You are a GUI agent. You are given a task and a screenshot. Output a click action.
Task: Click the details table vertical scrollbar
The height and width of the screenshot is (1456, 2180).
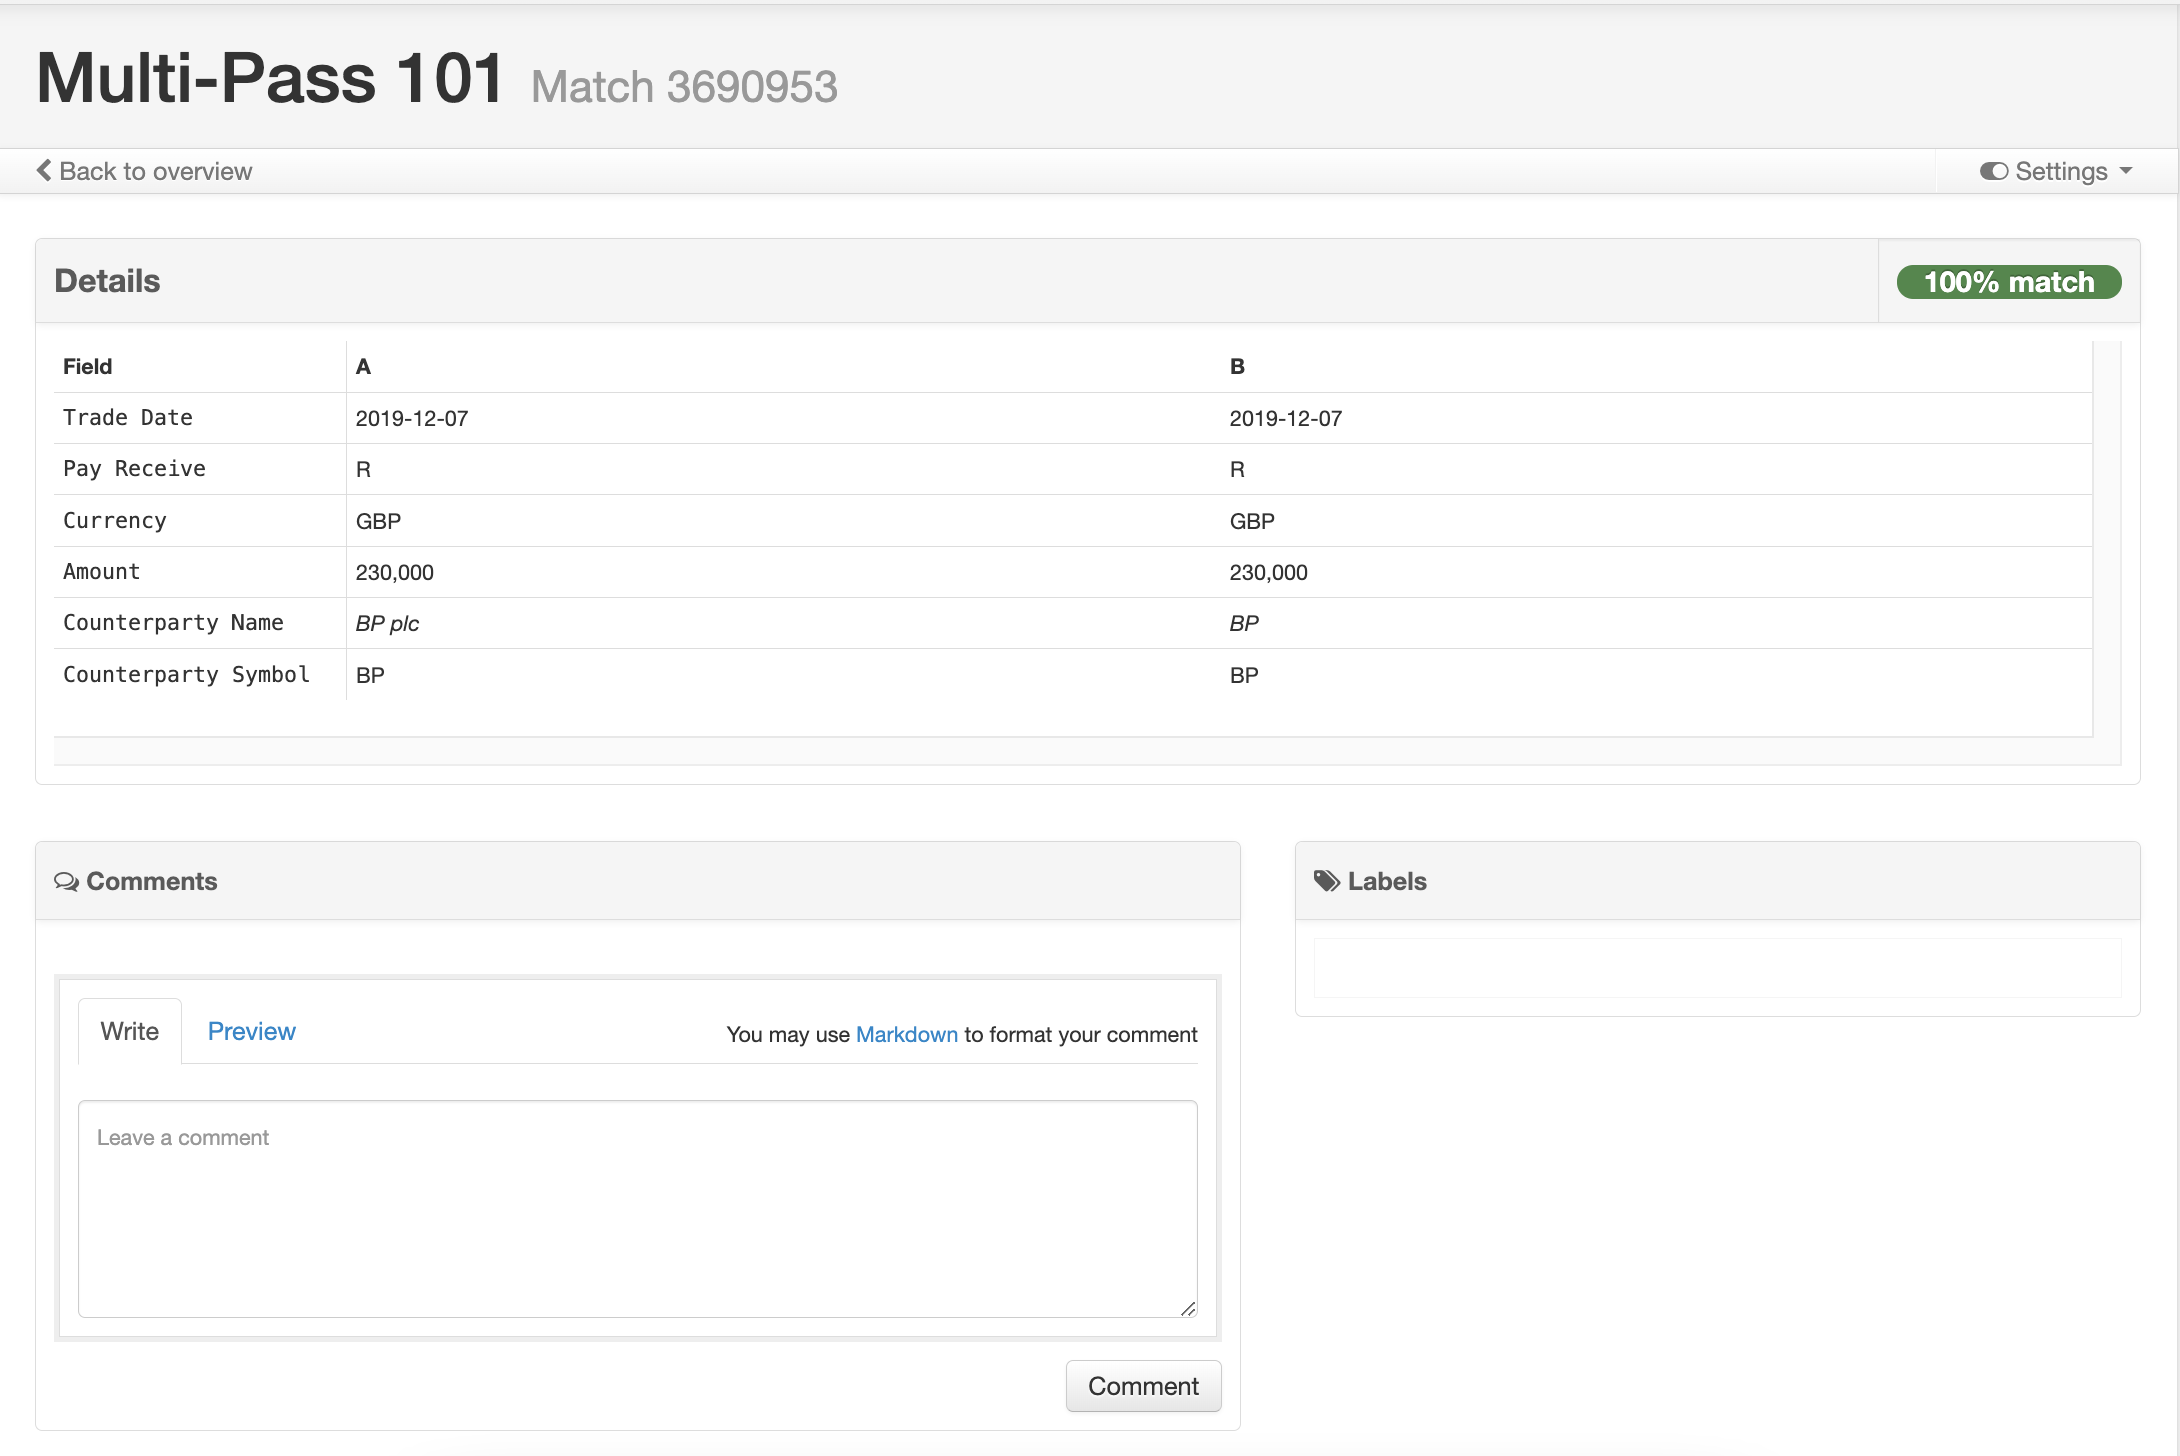pos(2107,539)
